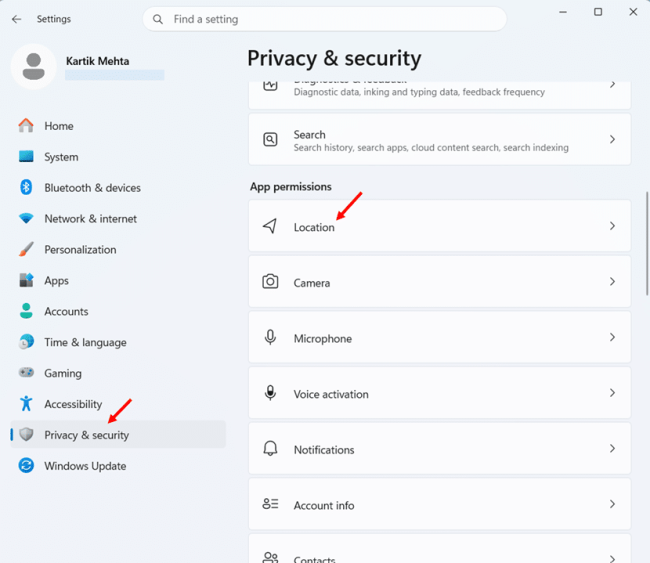Click the search magnifier icon
This screenshot has height=563, width=650.
click(158, 19)
